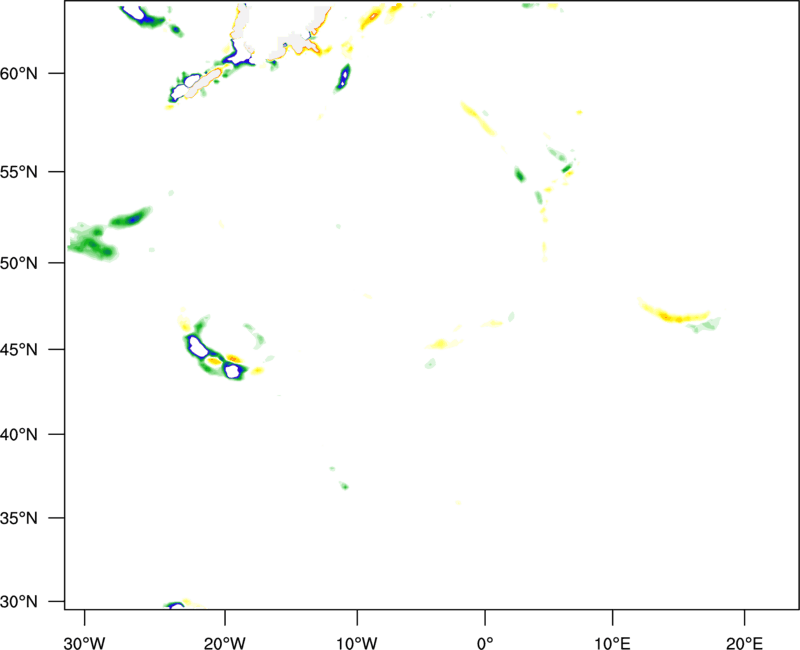This screenshot has height=650, width=800.
Task: Click the blue-green oval near 11°W 60°N
Action: pos(343,78)
